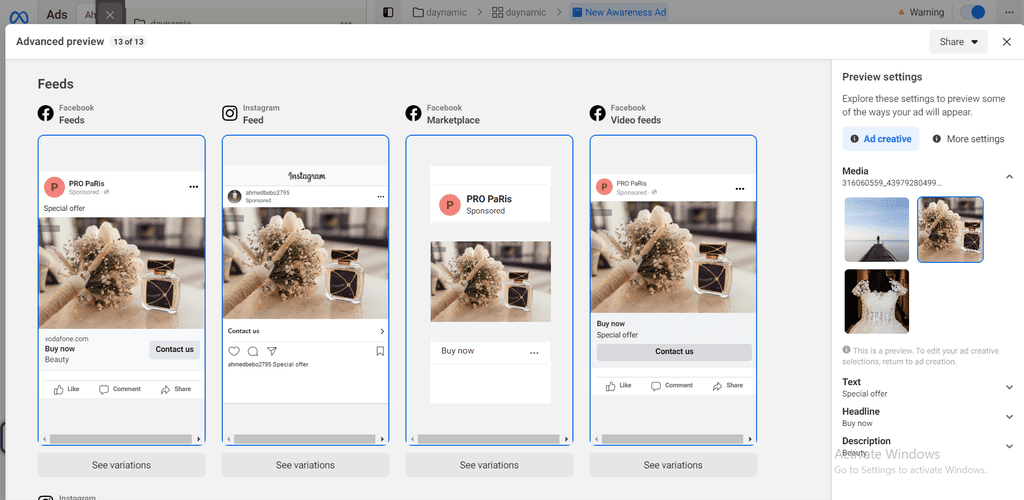1024x500 pixels.
Task: Select the perfume bouquet media thumbnail
Action: pos(950,230)
